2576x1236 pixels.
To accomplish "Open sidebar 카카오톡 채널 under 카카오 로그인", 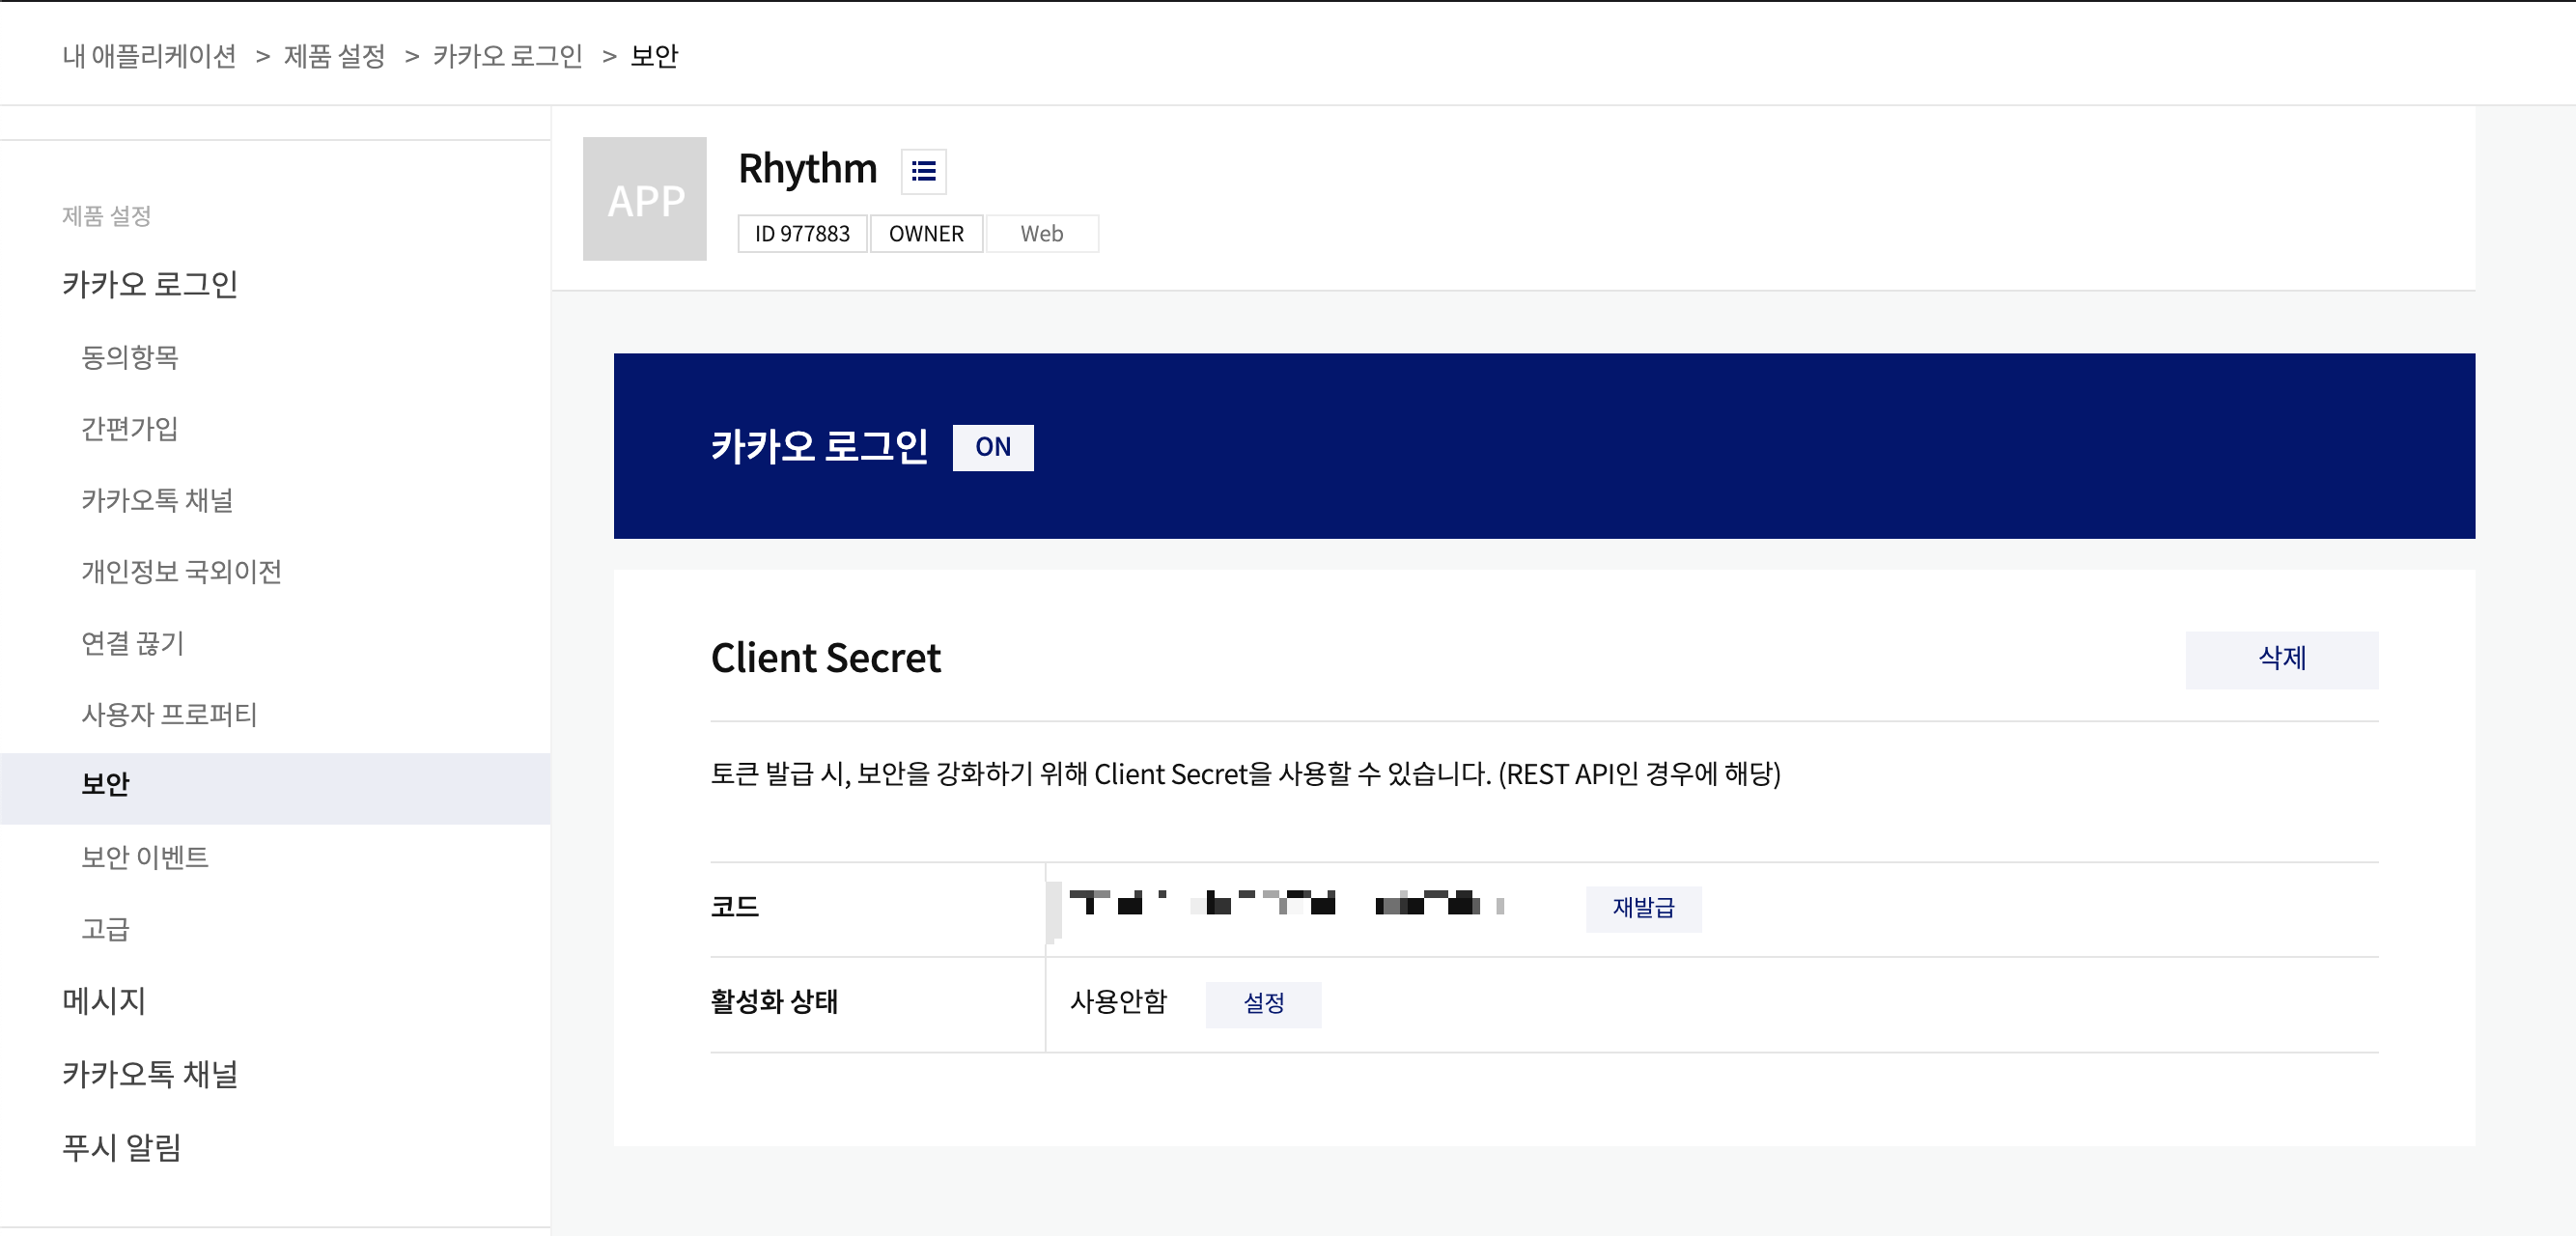I will click(x=157, y=500).
